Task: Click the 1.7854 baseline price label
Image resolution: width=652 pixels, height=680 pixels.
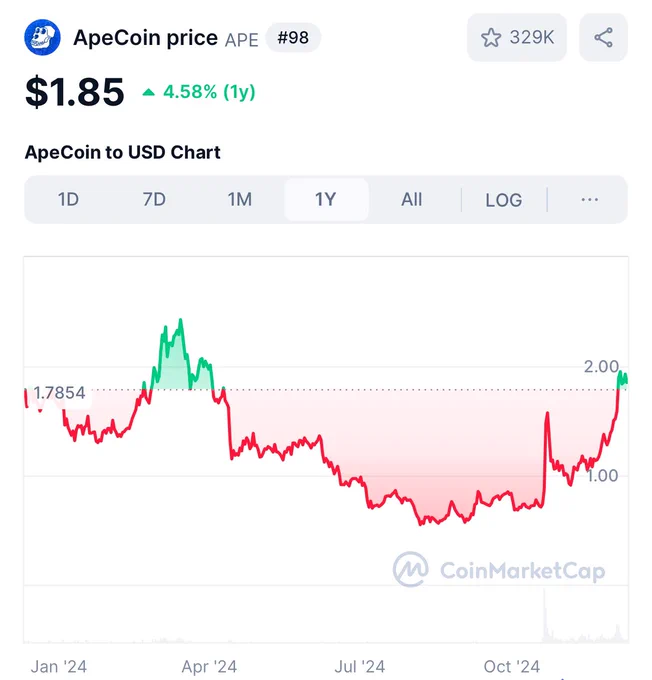Action: point(59,393)
